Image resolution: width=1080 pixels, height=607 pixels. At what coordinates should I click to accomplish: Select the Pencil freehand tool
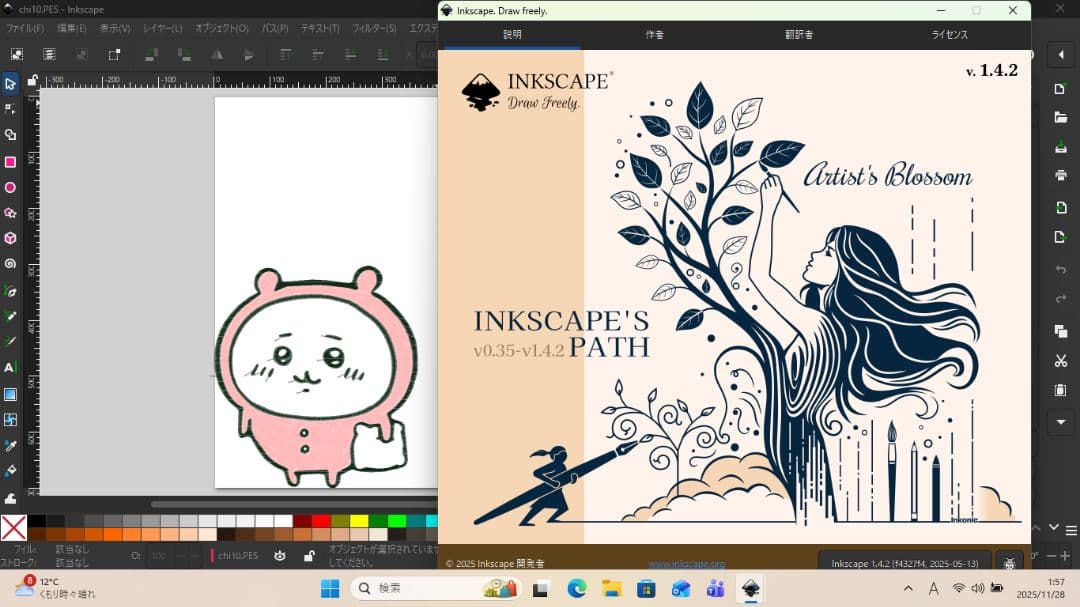click(x=10, y=316)
